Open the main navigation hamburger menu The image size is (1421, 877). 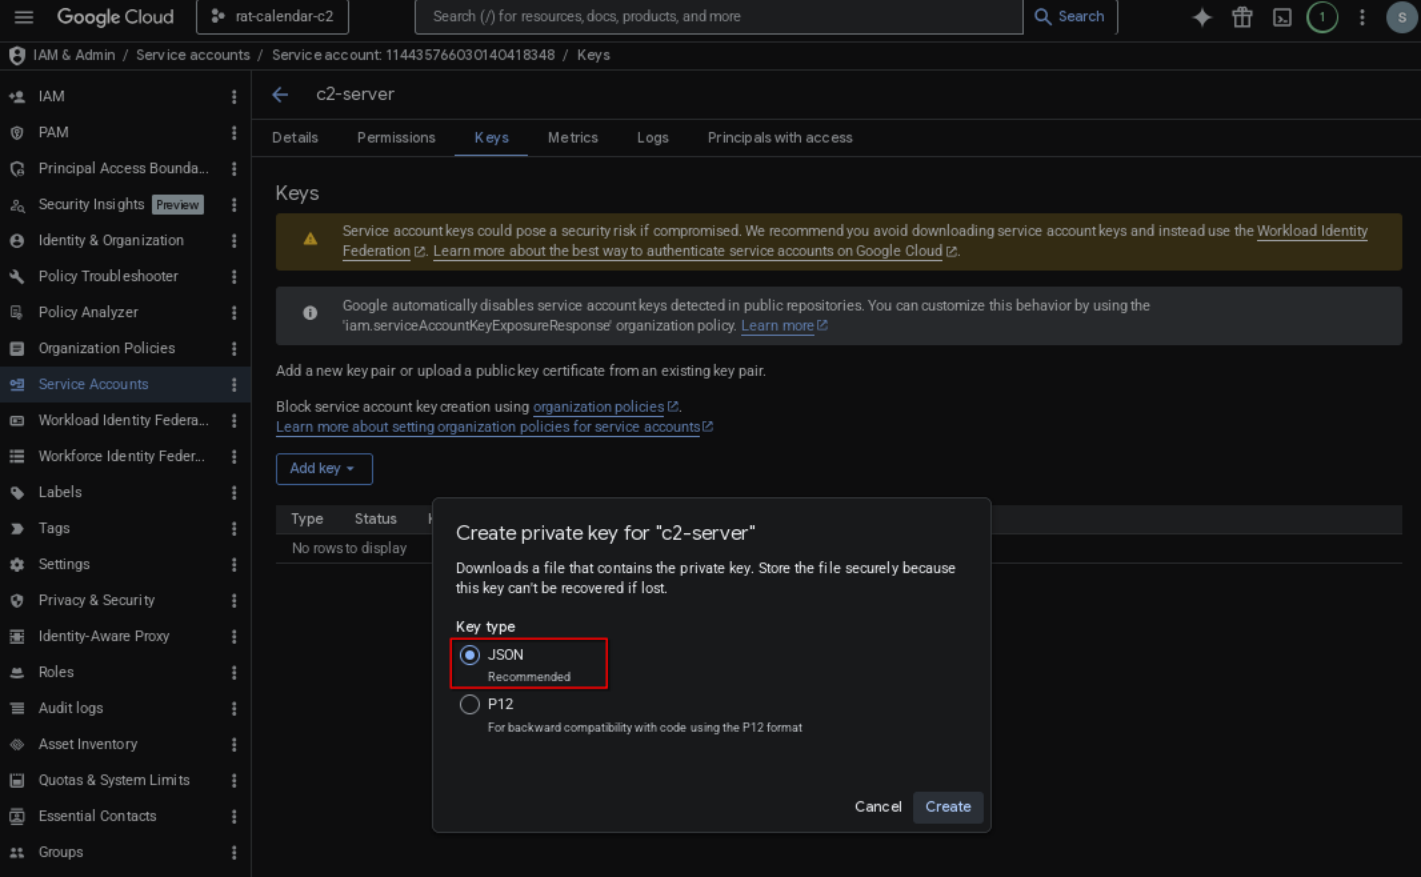tap(24, 17)
